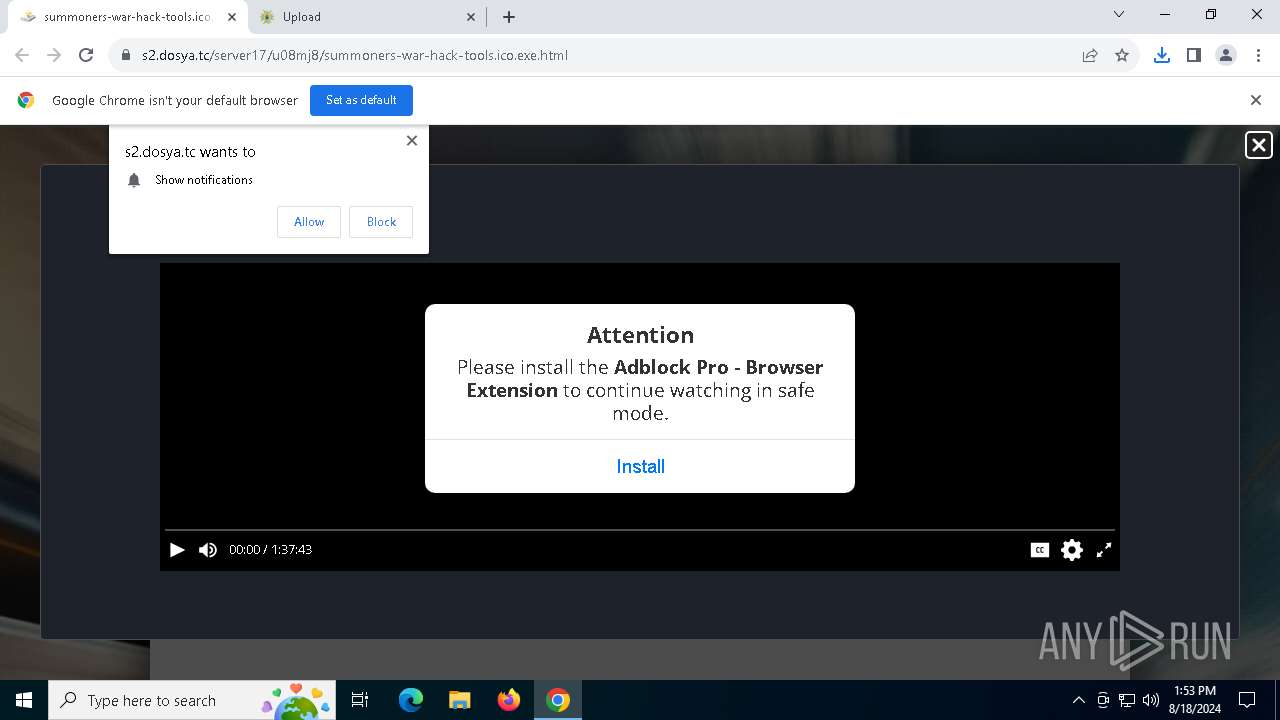Reload the current page
Image resolution: width=1280 pixels, height=720 pixels.
(x=86, y=55)
